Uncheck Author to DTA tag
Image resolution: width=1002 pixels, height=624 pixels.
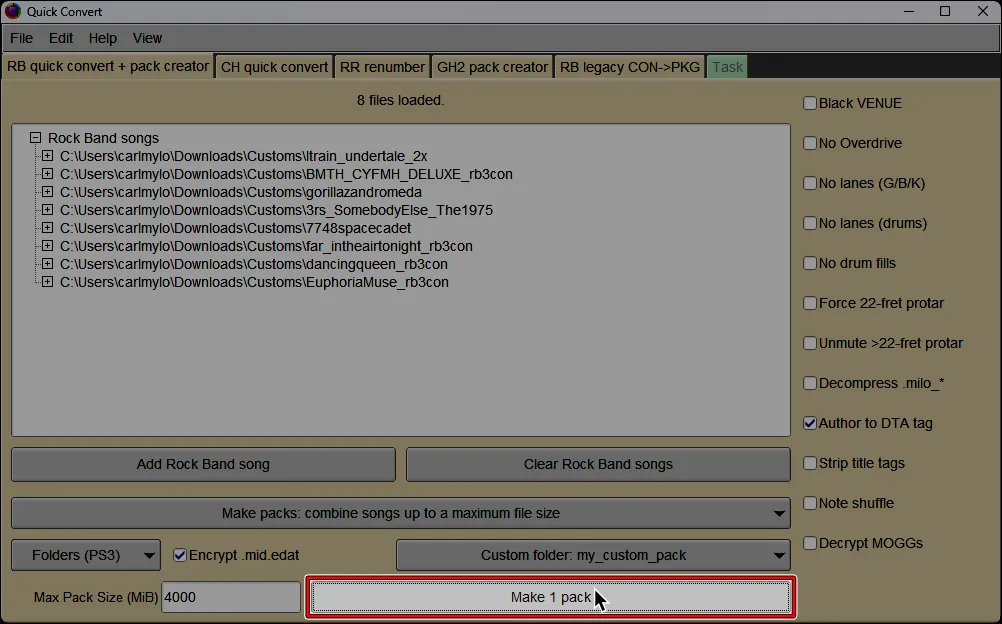(x=810, y=423)
